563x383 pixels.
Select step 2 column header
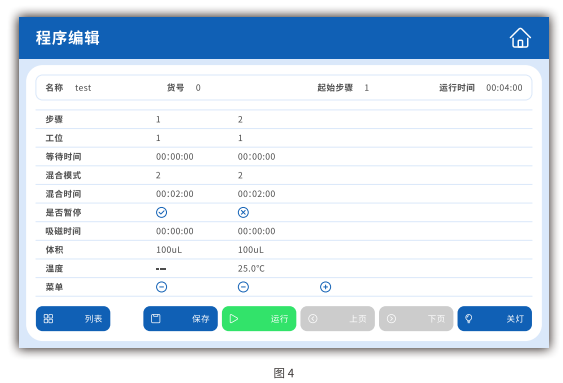coord(240,119)
